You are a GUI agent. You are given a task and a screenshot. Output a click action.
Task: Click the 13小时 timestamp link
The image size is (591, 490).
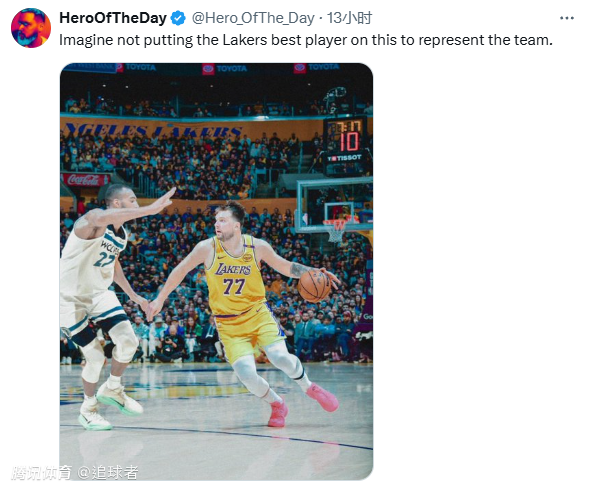349,18
